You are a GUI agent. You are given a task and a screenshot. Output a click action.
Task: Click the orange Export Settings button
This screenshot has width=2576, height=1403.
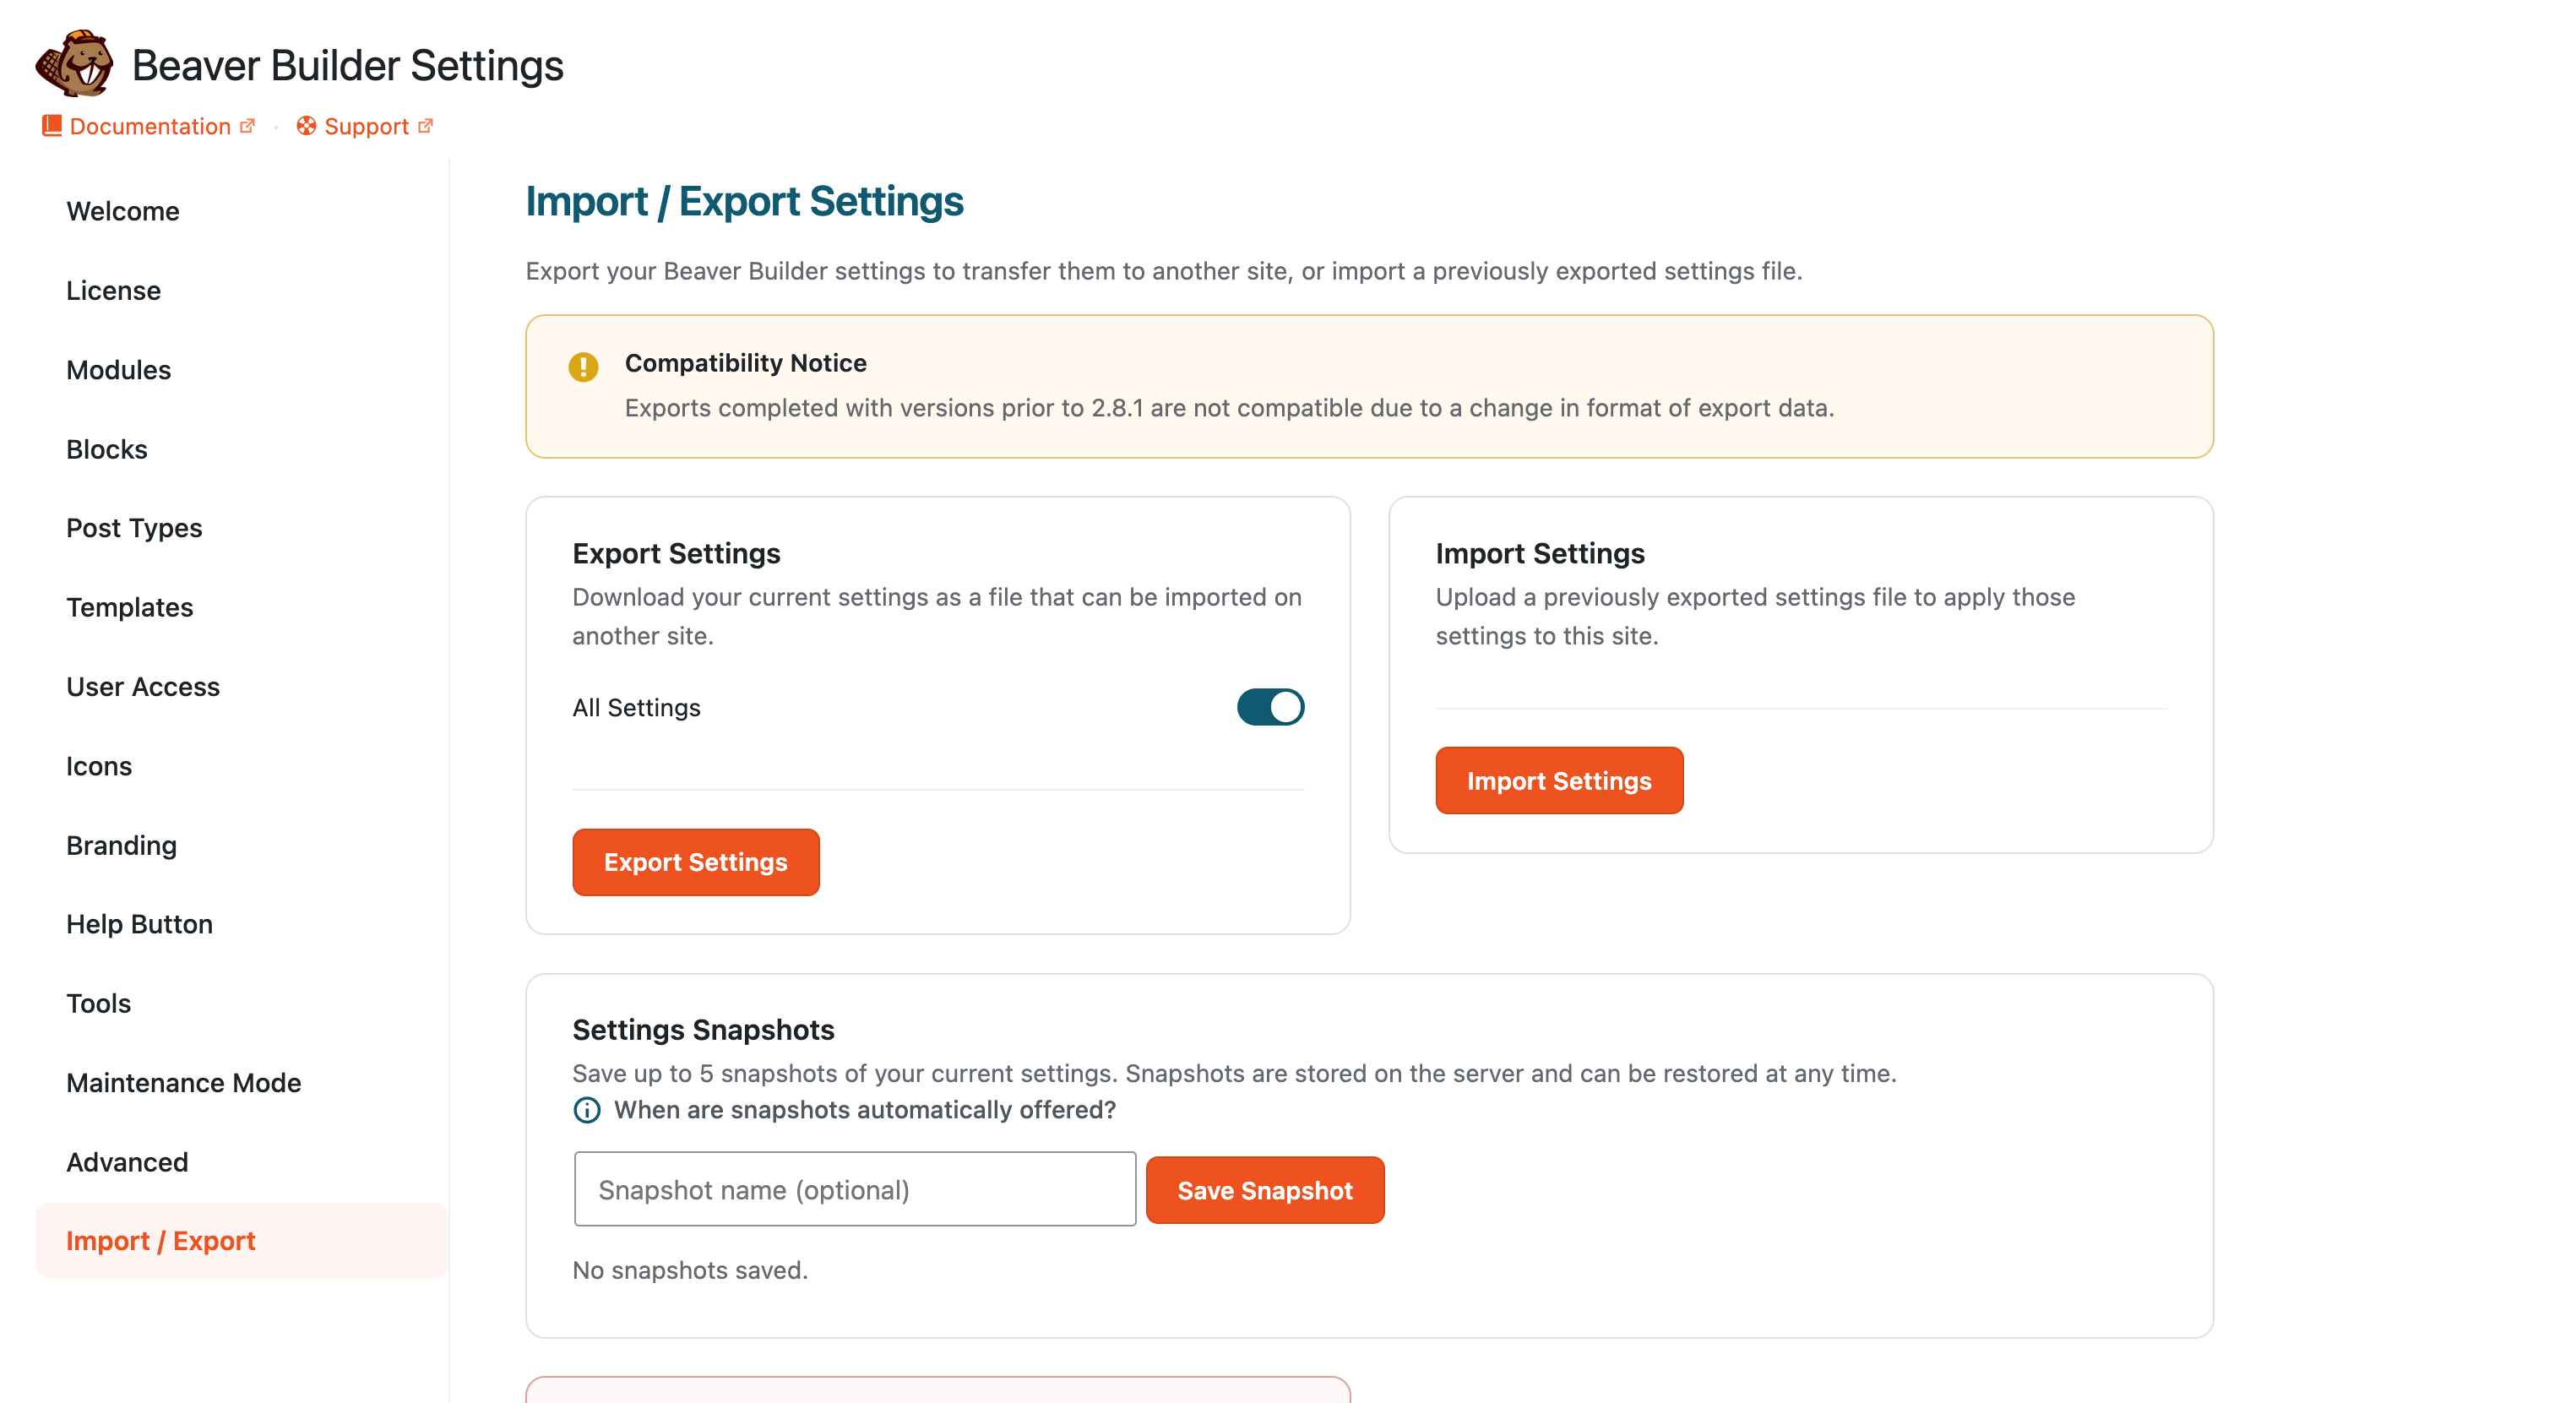tap(696, 862)
